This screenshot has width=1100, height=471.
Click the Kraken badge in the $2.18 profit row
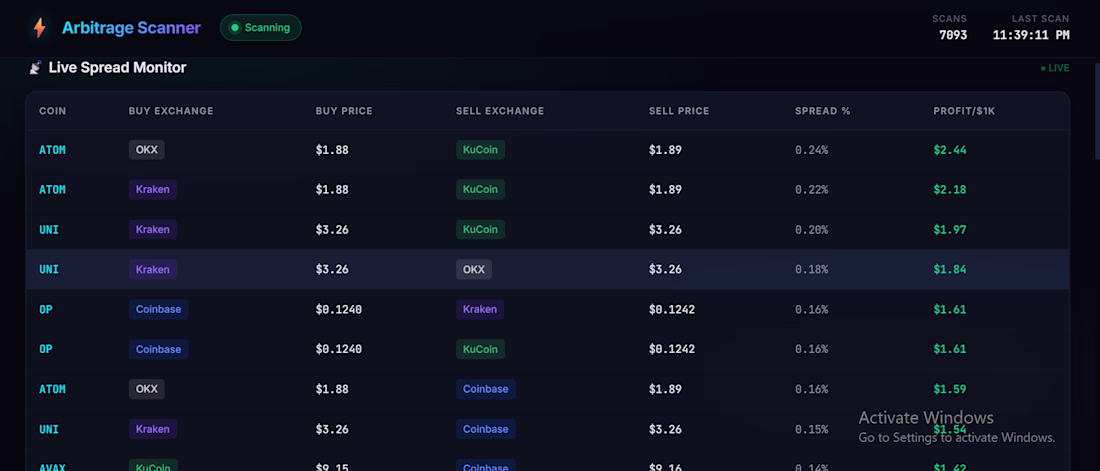153,190
